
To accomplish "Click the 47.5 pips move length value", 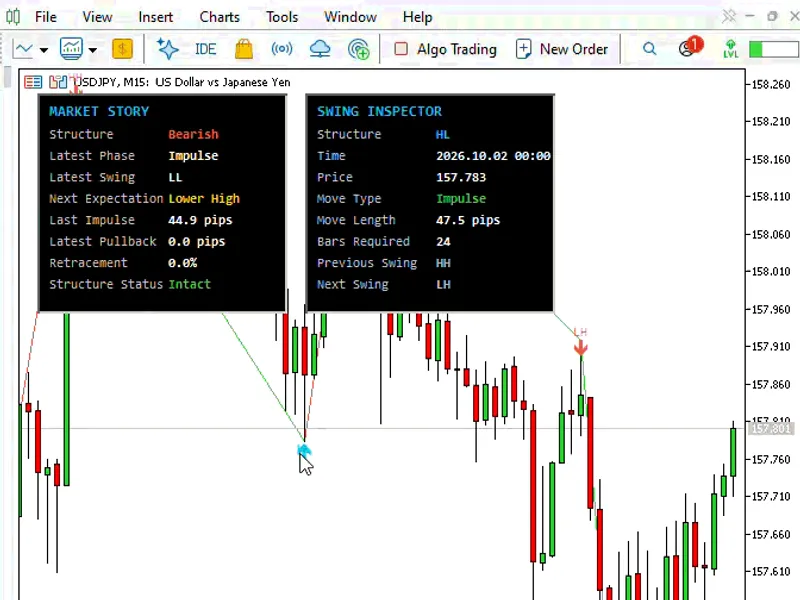I will (468, 220).
